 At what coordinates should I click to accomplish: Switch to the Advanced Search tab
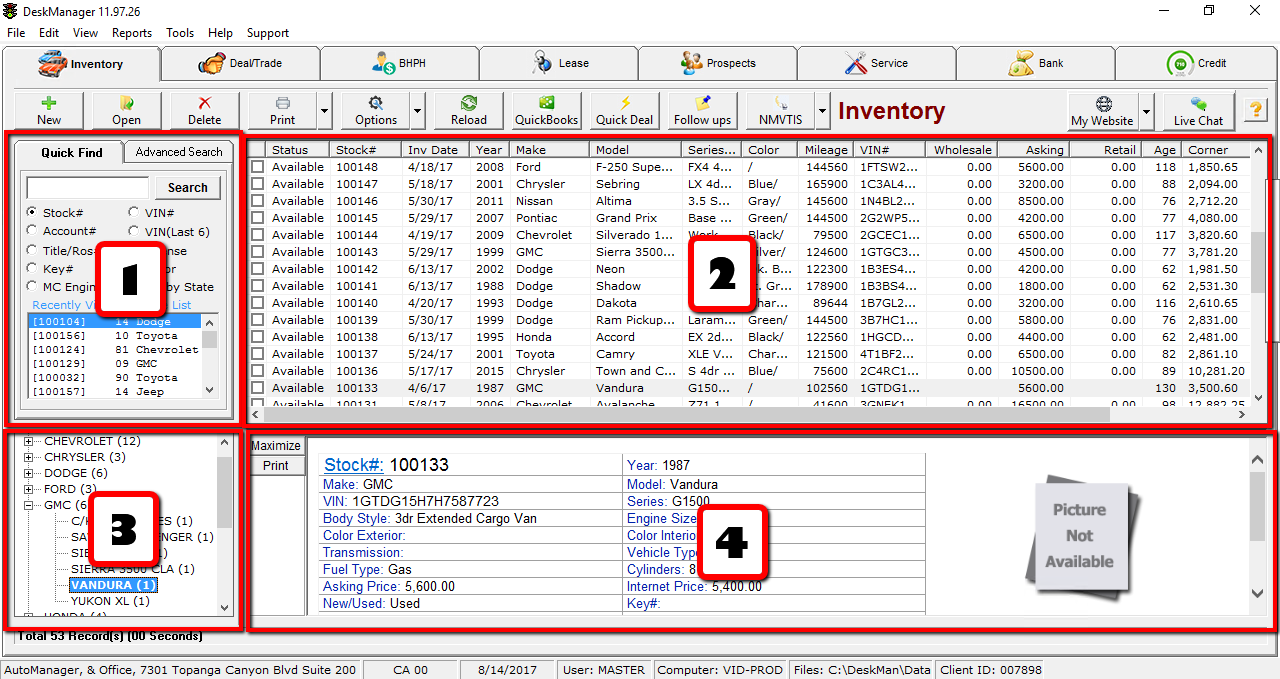click(178, 152)
